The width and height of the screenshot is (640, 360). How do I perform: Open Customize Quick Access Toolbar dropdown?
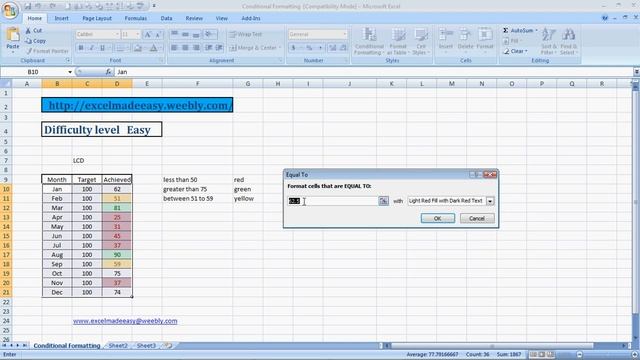tap(154, 6)
